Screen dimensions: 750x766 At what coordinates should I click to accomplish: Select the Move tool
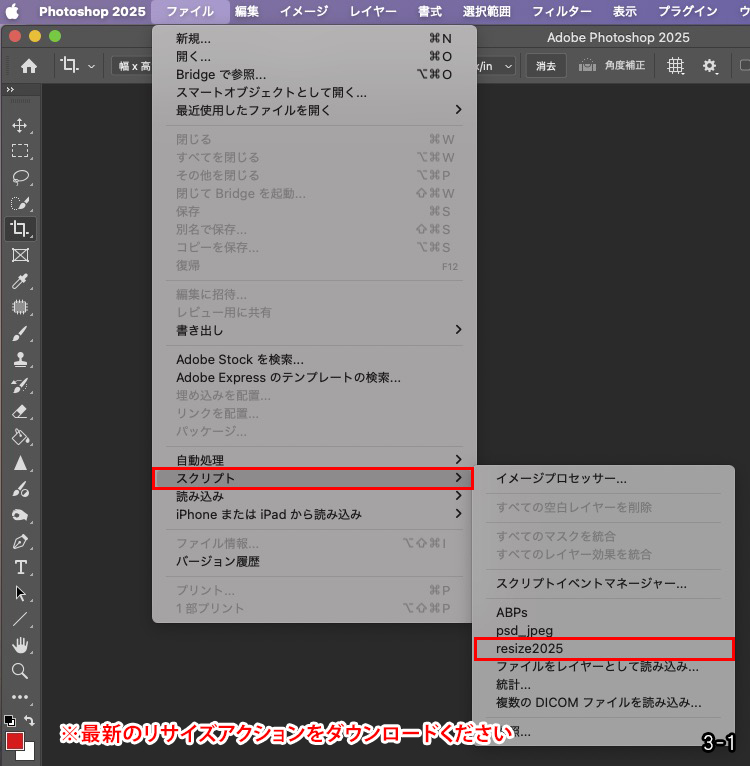20,126
